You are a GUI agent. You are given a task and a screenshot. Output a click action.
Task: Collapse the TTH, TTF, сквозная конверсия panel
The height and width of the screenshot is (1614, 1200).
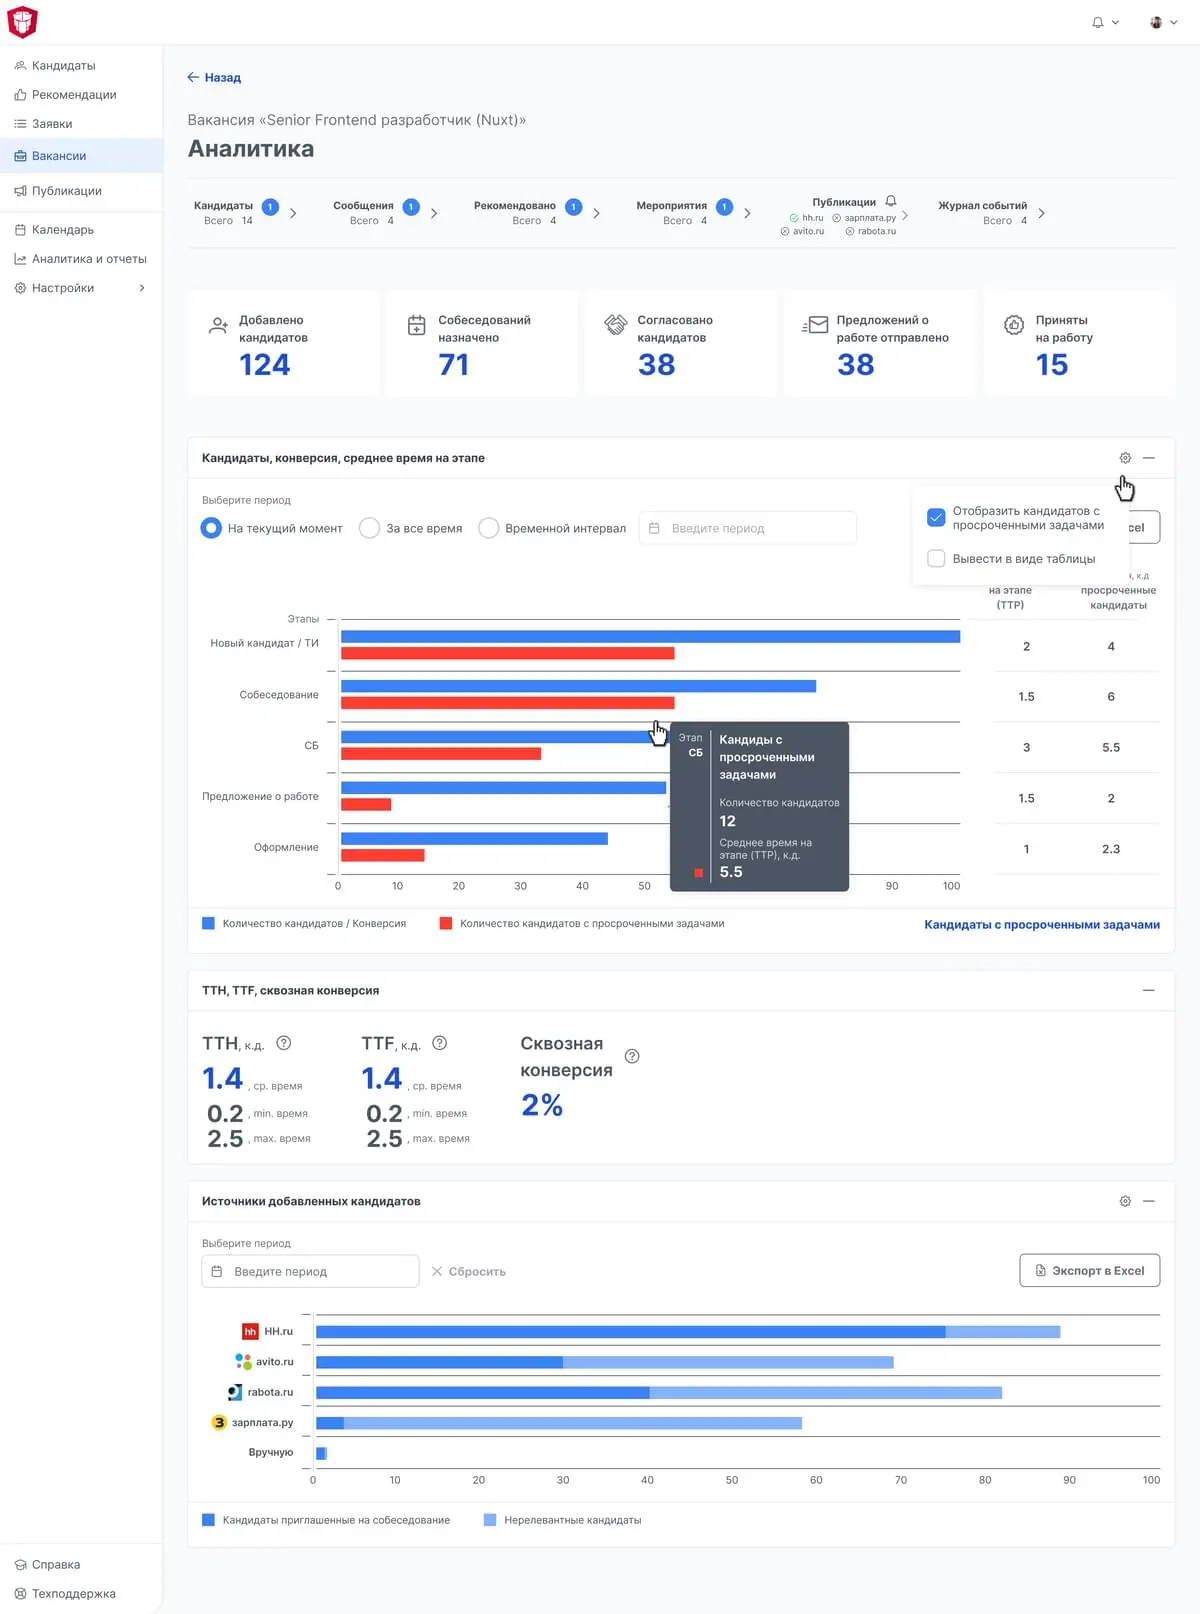tap(1149, 990)
